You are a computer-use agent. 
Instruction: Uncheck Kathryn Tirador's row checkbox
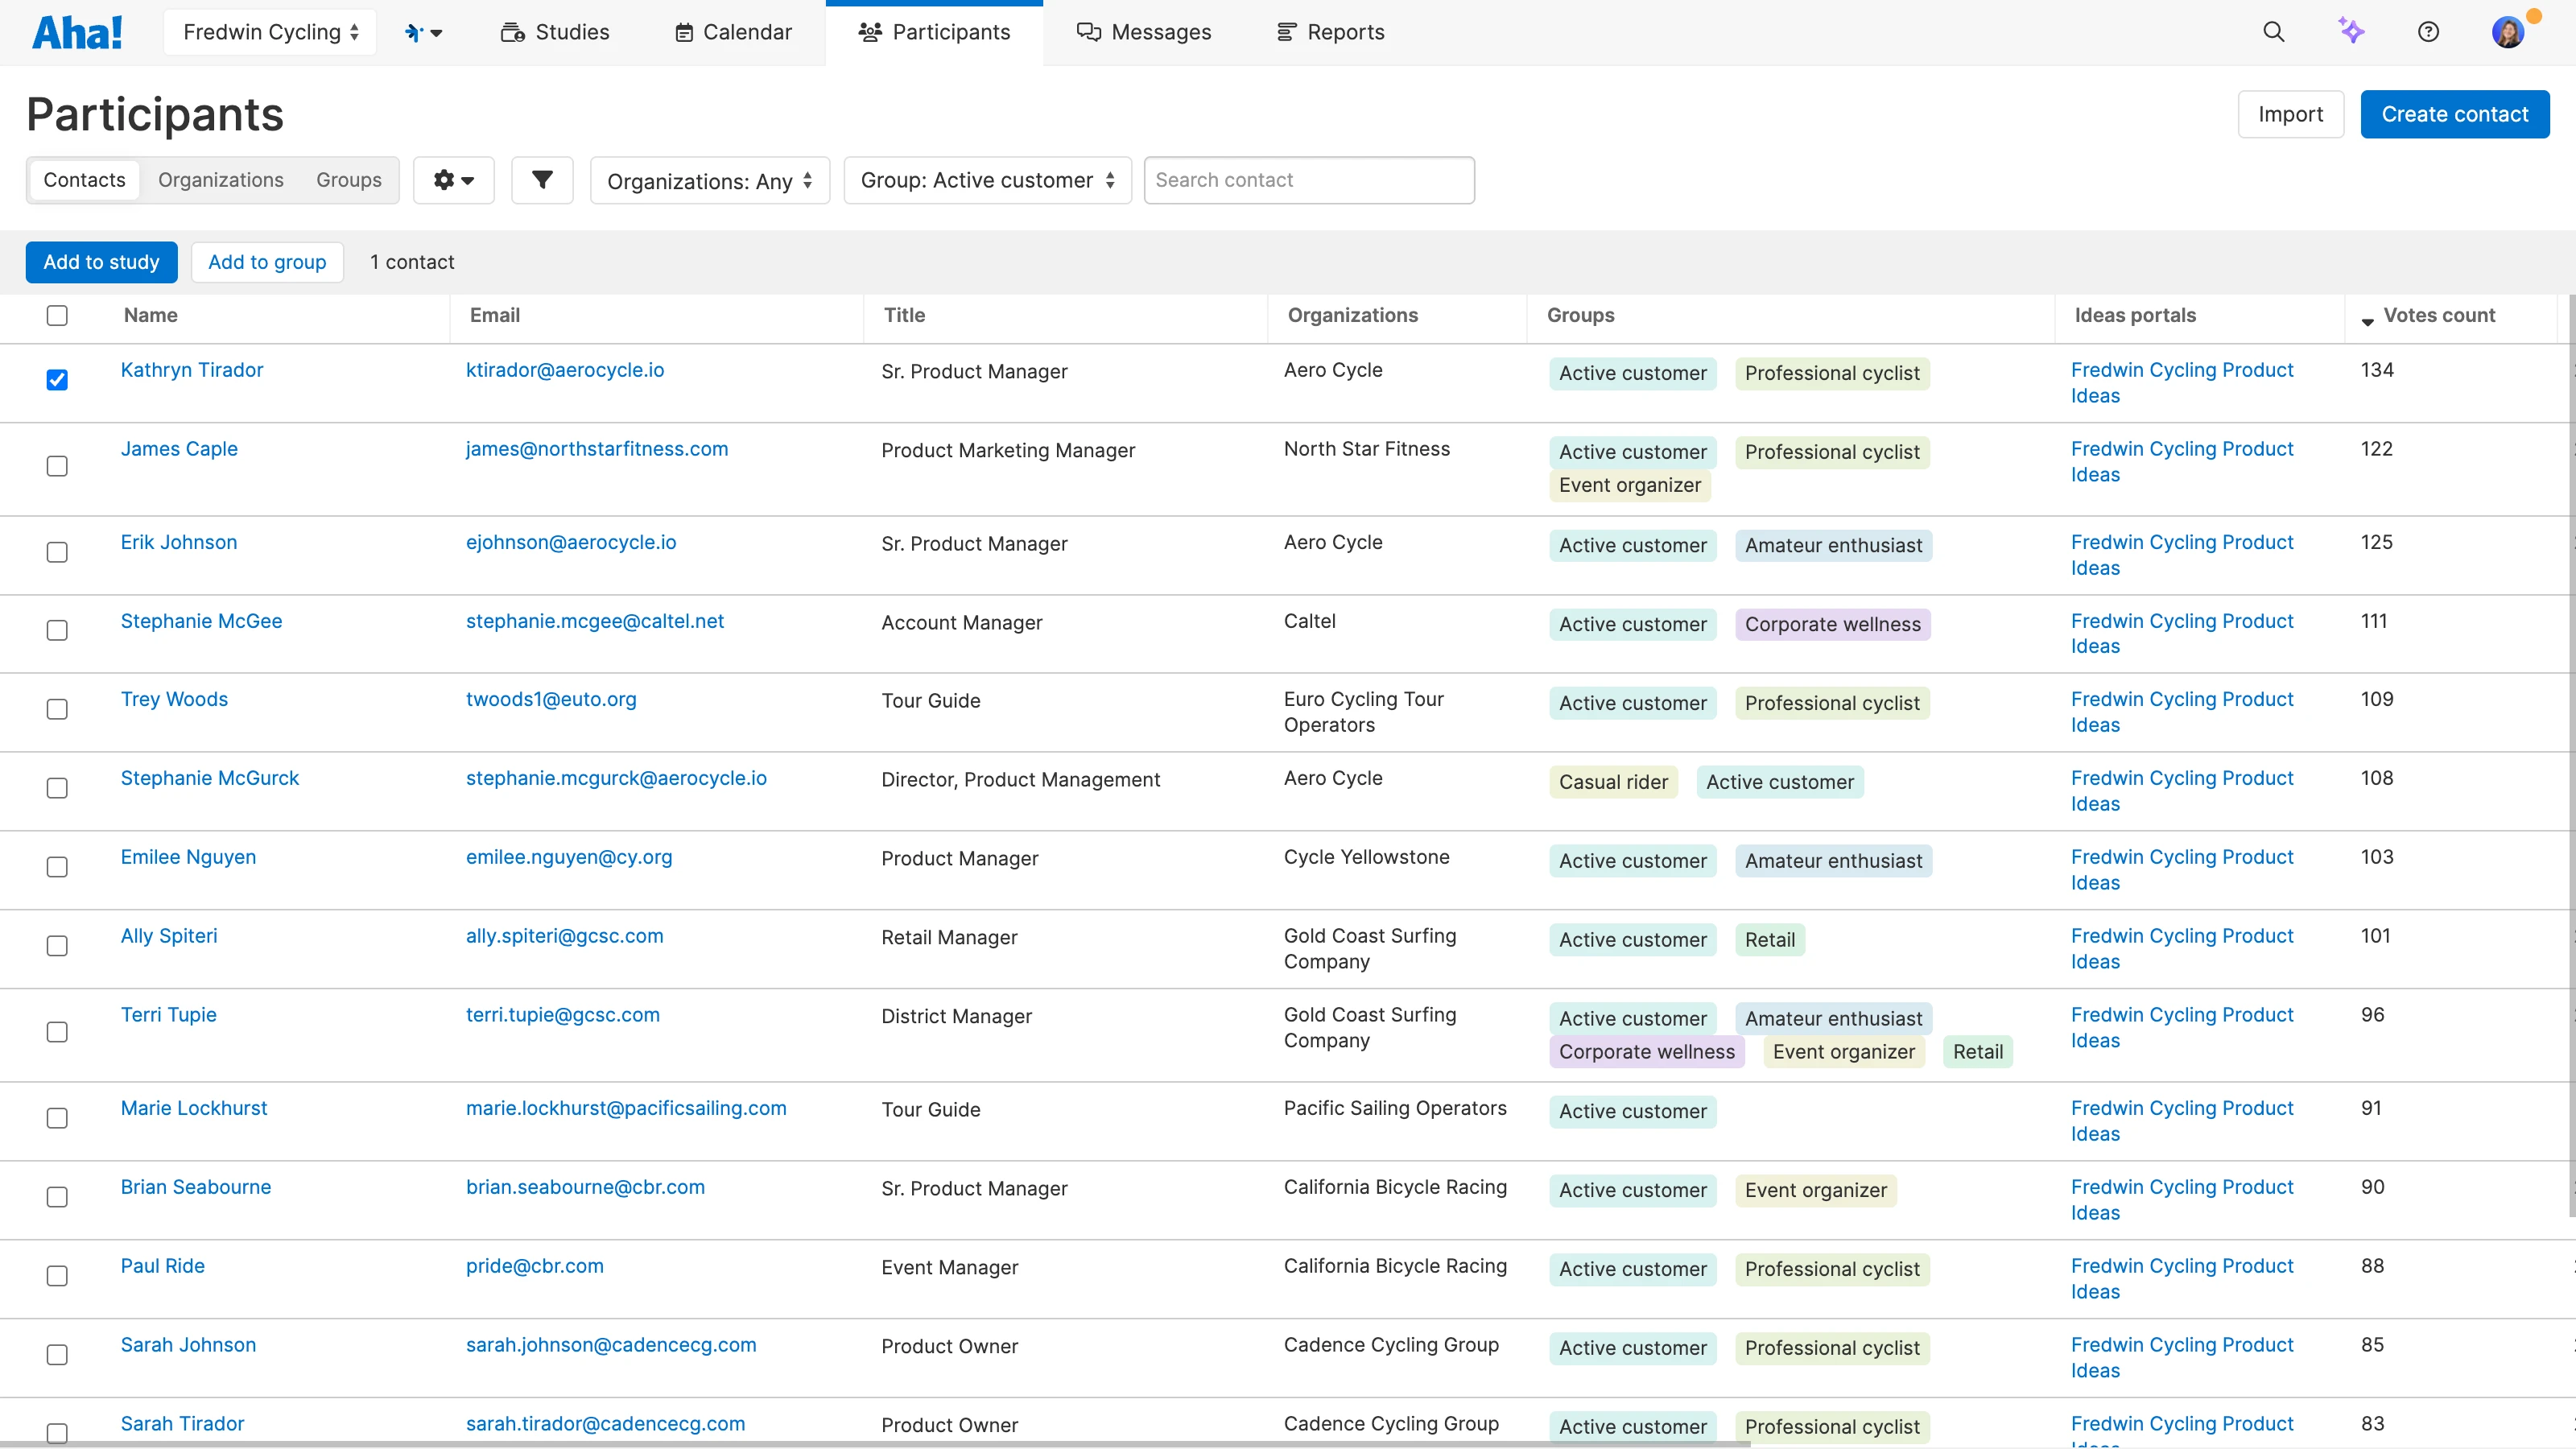tap(57, 379)
